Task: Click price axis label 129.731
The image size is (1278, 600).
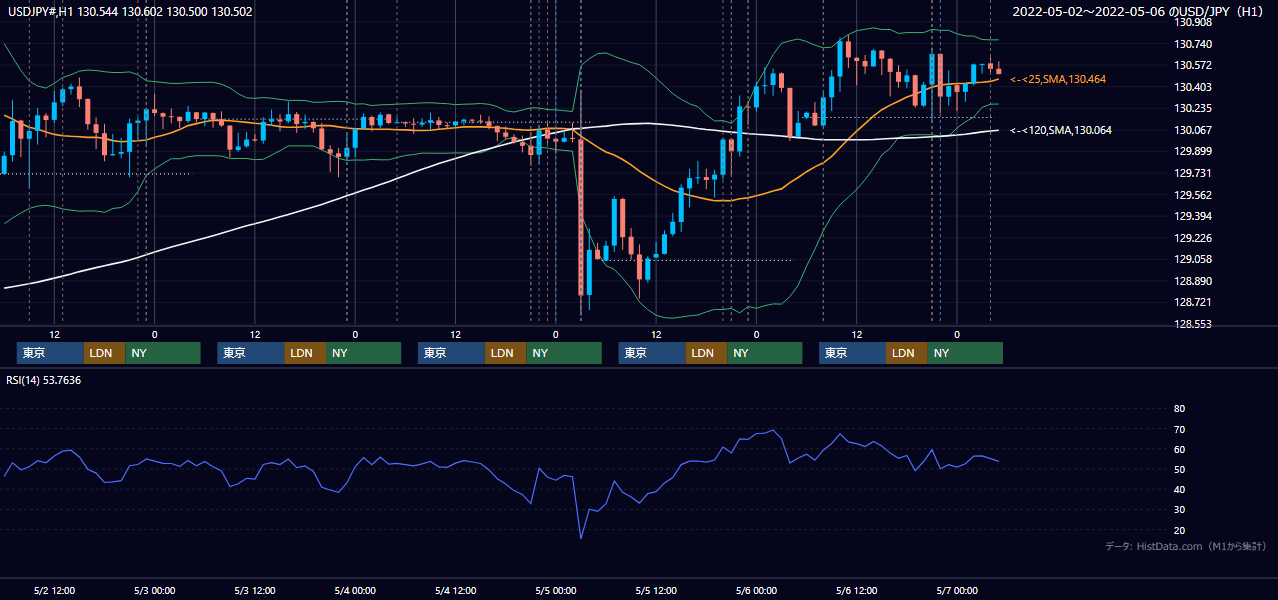Action: pyautogui.click(x=1193, y=174)
